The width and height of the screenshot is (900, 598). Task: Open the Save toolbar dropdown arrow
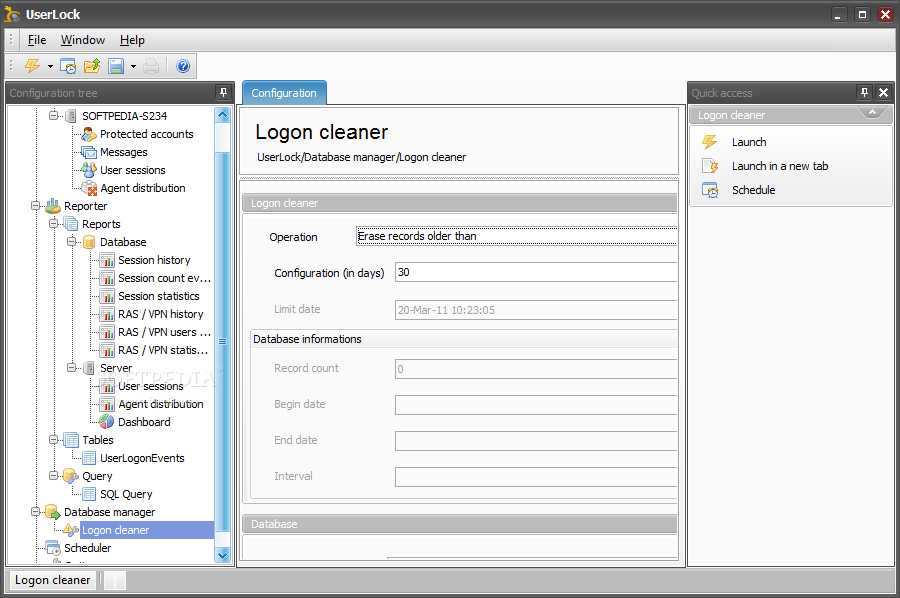[133, 67]
